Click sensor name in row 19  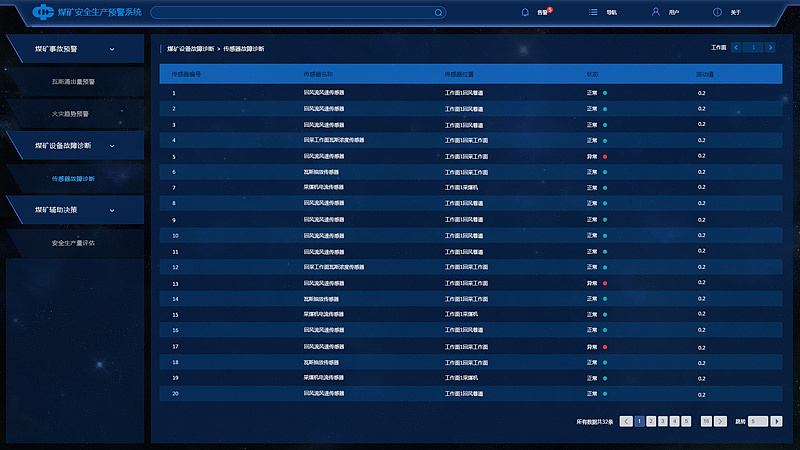click(x=324, y=378)
